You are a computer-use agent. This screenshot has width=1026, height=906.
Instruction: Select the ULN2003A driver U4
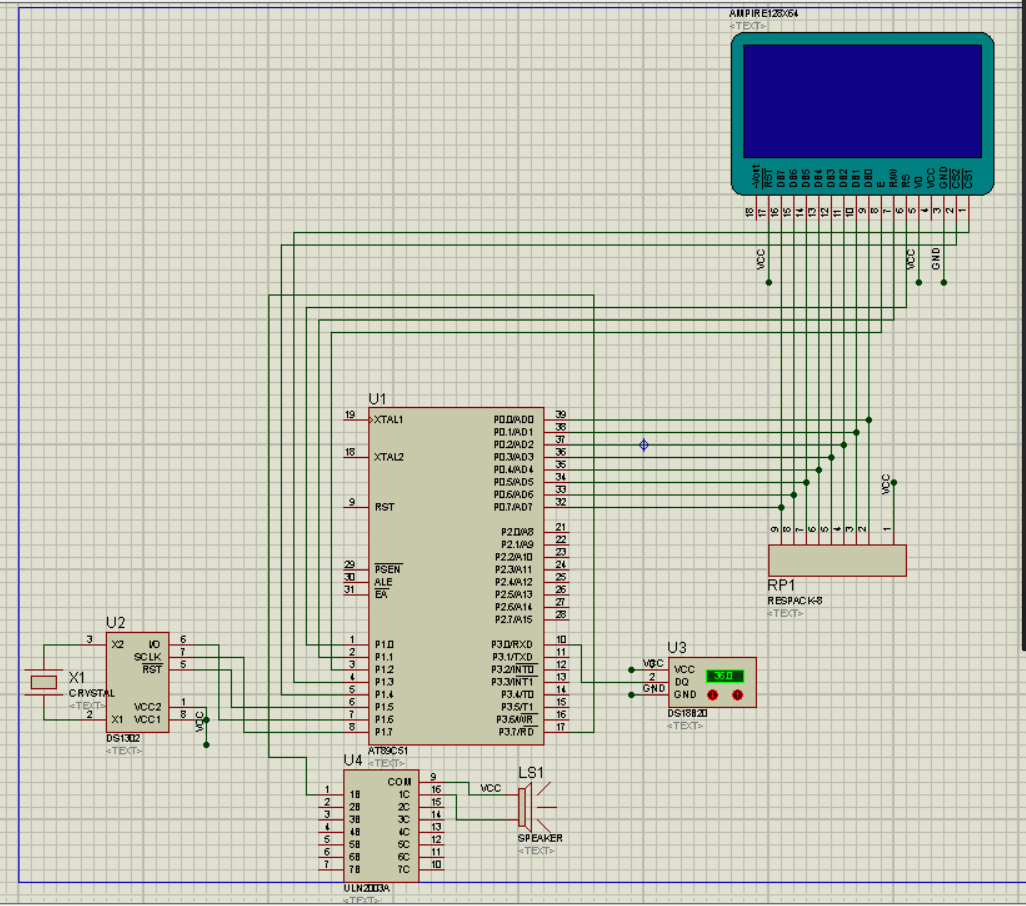381,826
